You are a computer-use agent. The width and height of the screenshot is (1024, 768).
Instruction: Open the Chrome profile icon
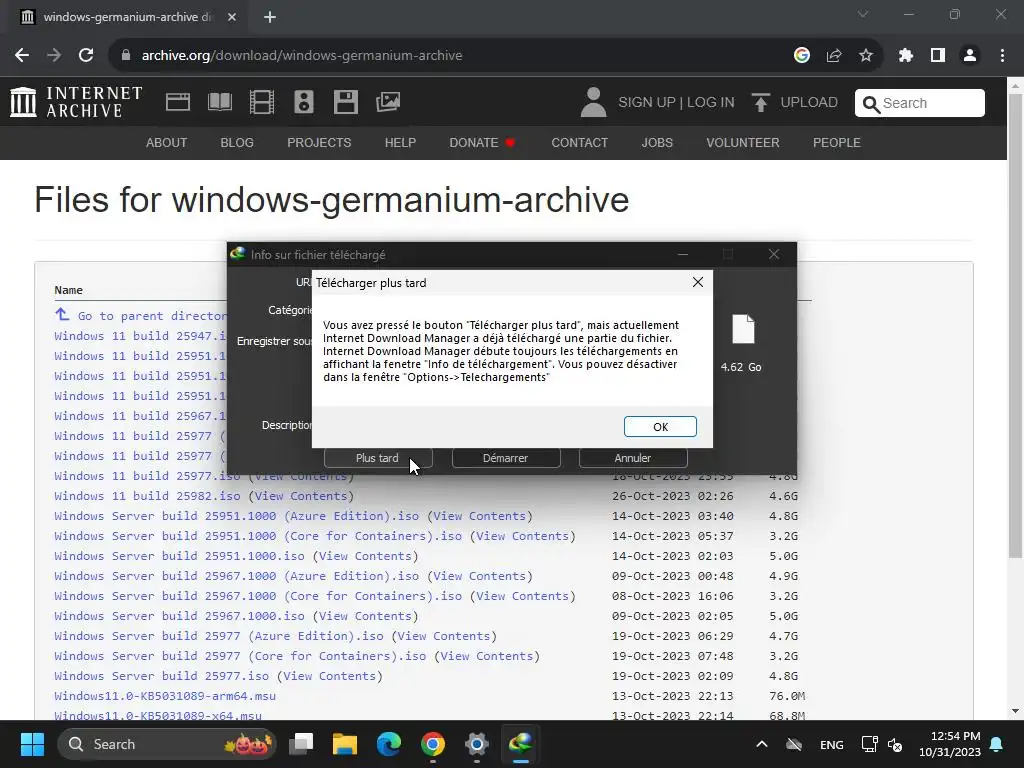(970, 56)
